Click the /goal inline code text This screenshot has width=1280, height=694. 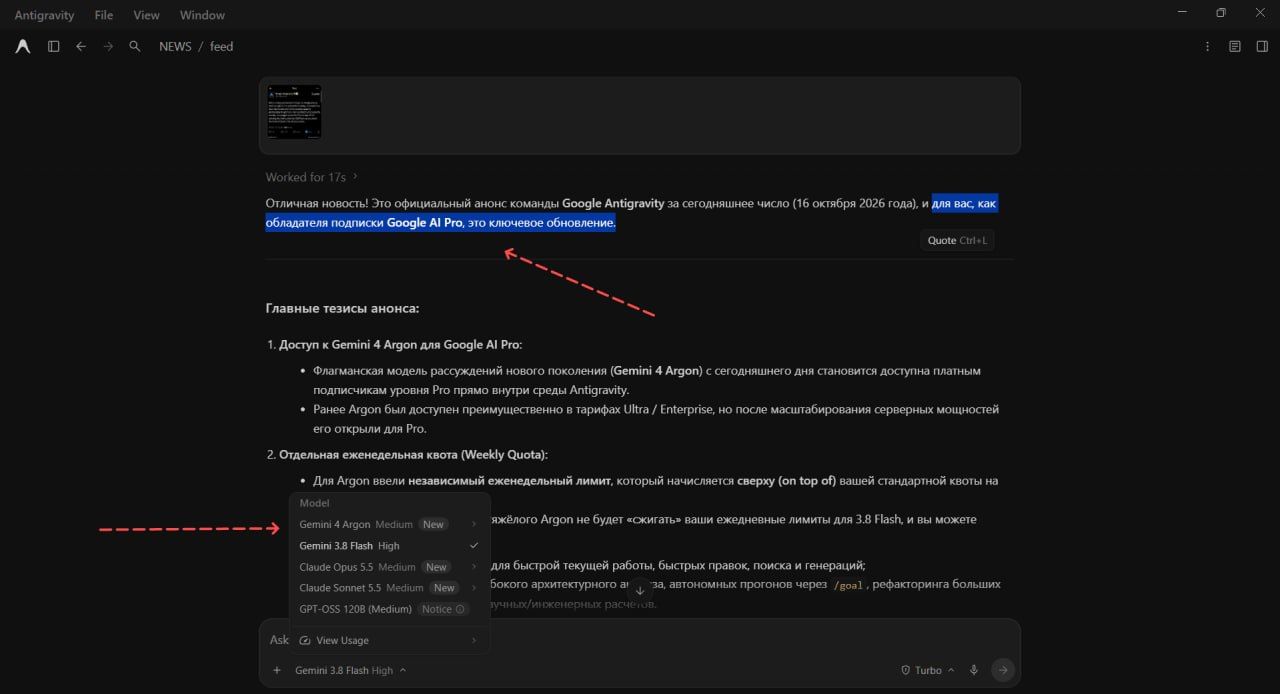(x=850, y=585)
